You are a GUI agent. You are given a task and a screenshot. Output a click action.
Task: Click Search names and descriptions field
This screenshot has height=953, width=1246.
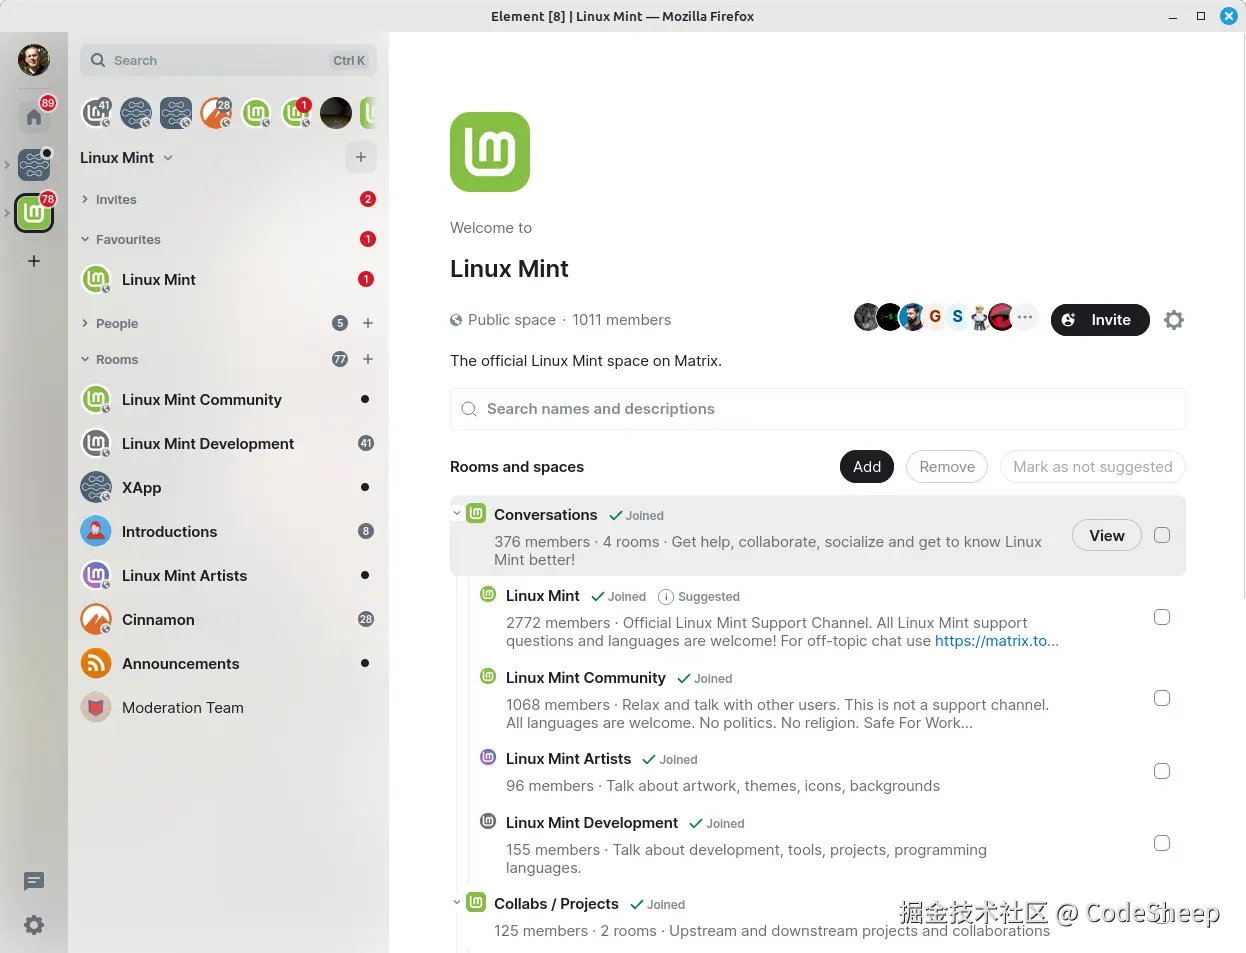[818, 409]
